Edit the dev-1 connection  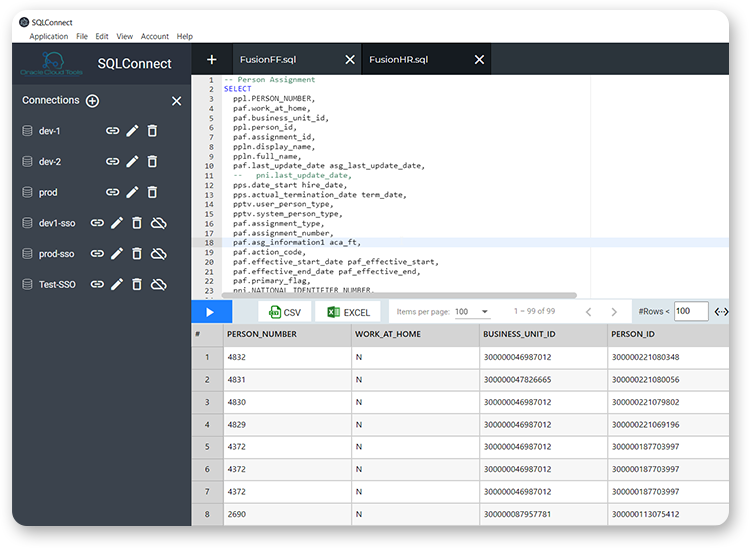[132, 131]
